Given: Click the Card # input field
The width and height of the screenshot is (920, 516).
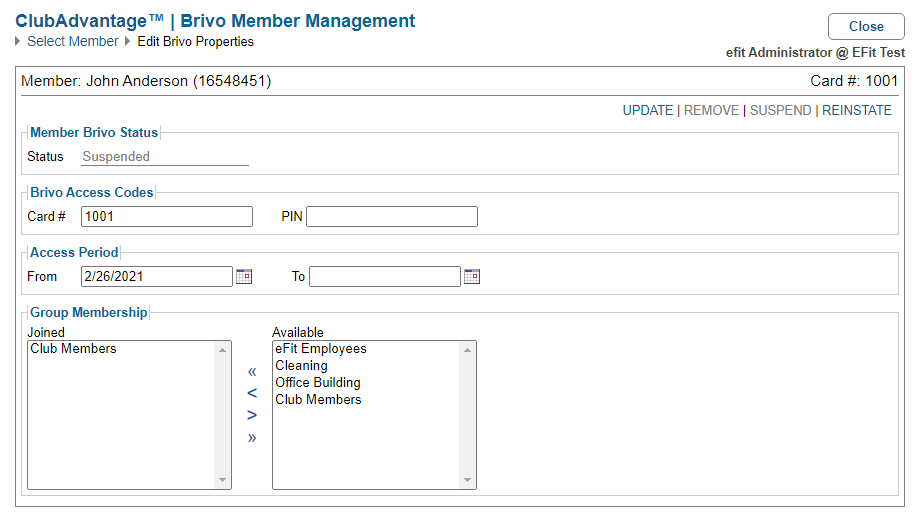Looking at the screenshot, I should click(x=167, y=217).
